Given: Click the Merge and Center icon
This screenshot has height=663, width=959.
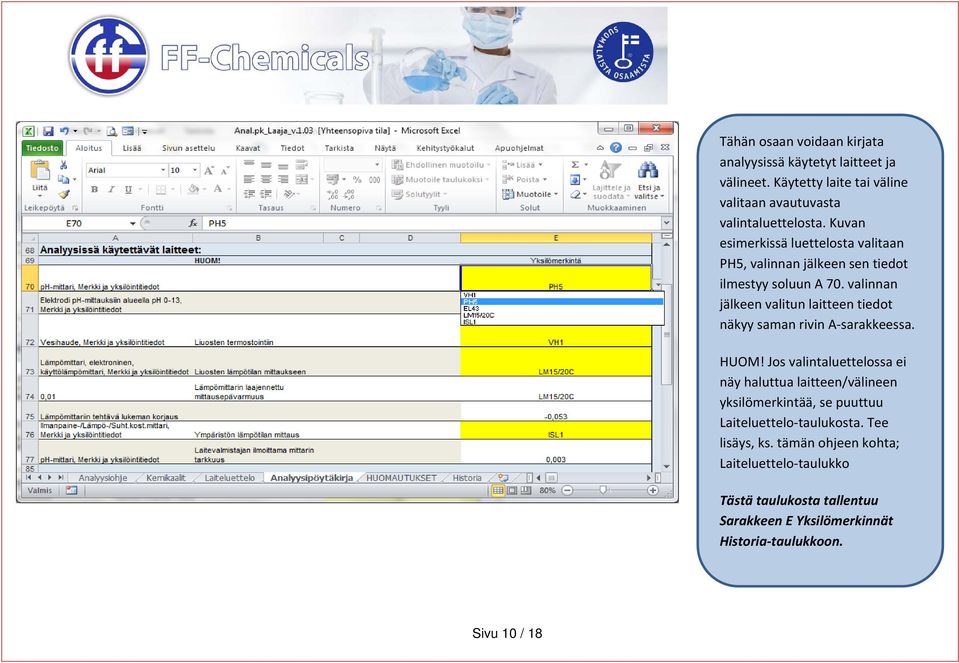Looking at the screenshot, I should coord(302,180).
